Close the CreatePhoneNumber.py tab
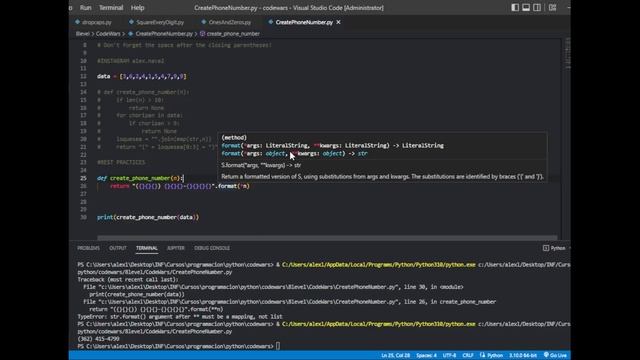Screen dimensions: 640x360 [338, 22]
